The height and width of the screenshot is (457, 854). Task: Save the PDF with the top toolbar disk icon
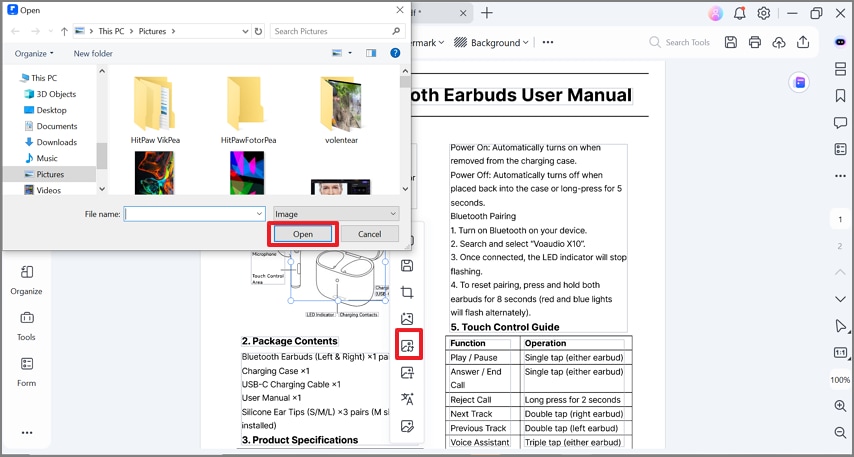(x=730, y=42)
